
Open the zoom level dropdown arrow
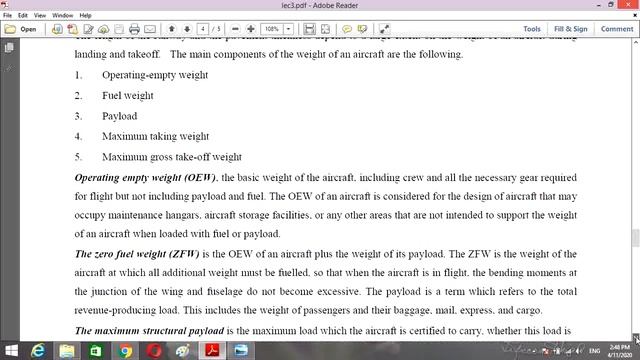pos(288,29)
